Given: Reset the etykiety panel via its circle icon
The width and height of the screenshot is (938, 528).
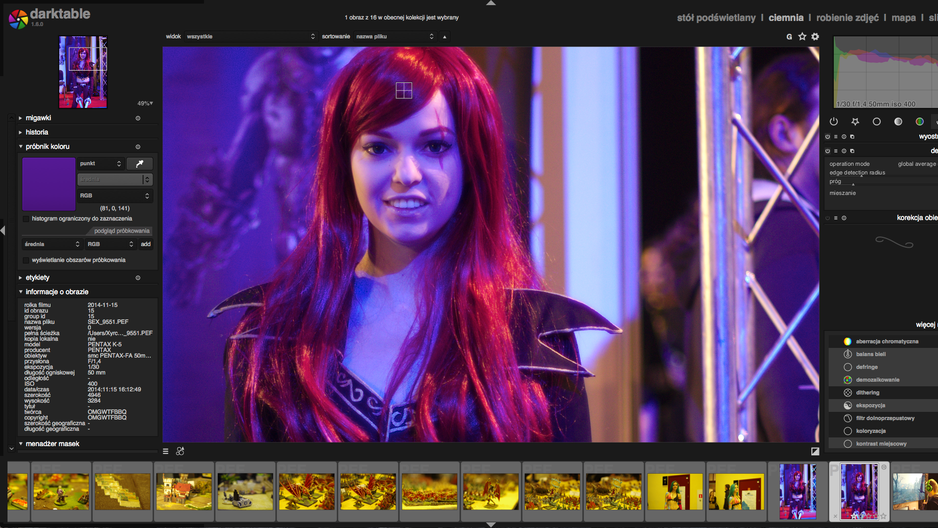Looking at the screenshot, I should (138, 278).
